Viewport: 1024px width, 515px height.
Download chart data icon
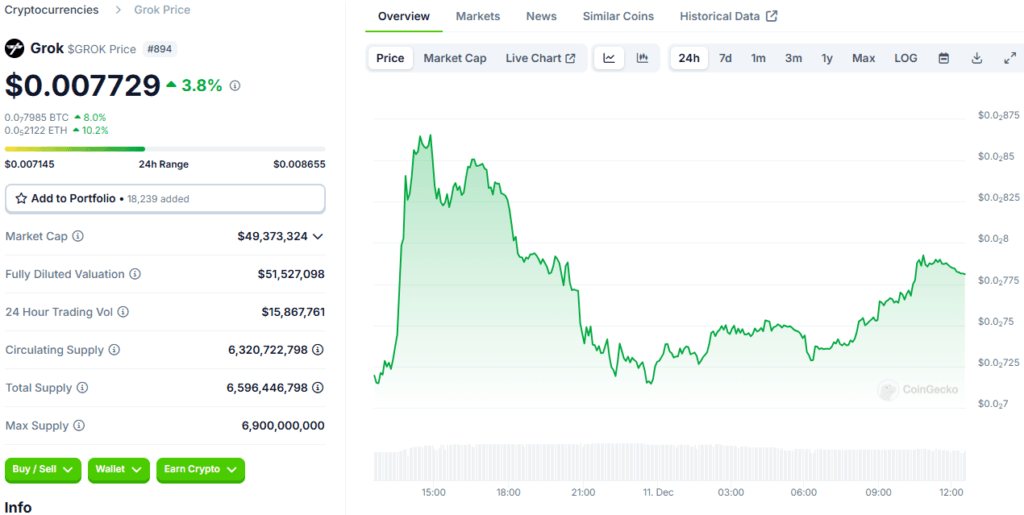[977, 58]
